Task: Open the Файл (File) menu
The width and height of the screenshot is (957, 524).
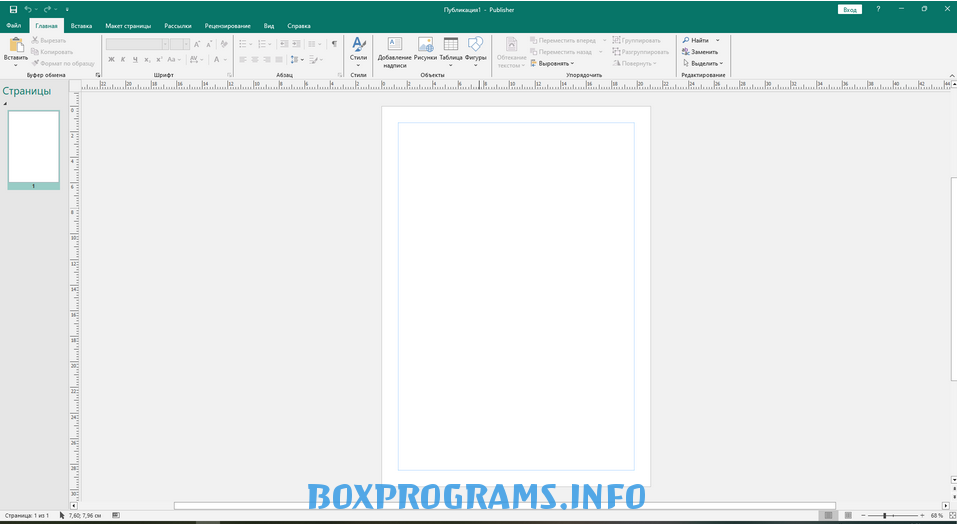Action: [13, 25]
